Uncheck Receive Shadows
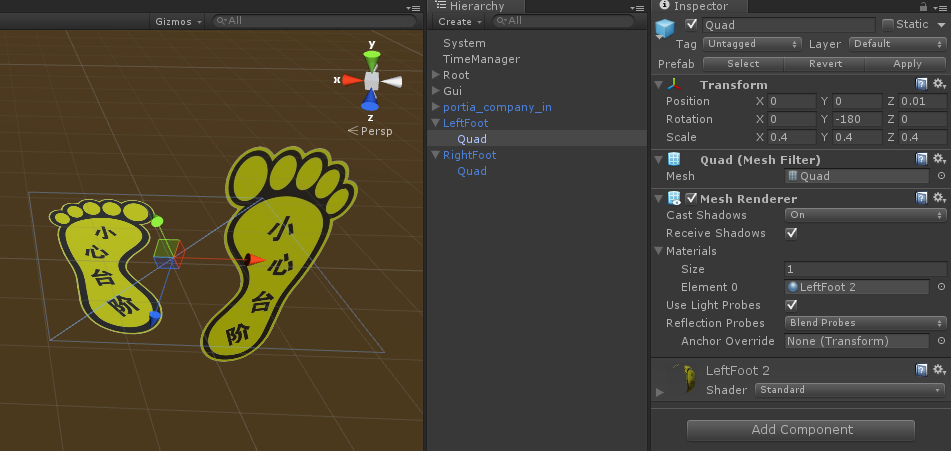This screenshot has width=951, height=451. tap(791, 233)
